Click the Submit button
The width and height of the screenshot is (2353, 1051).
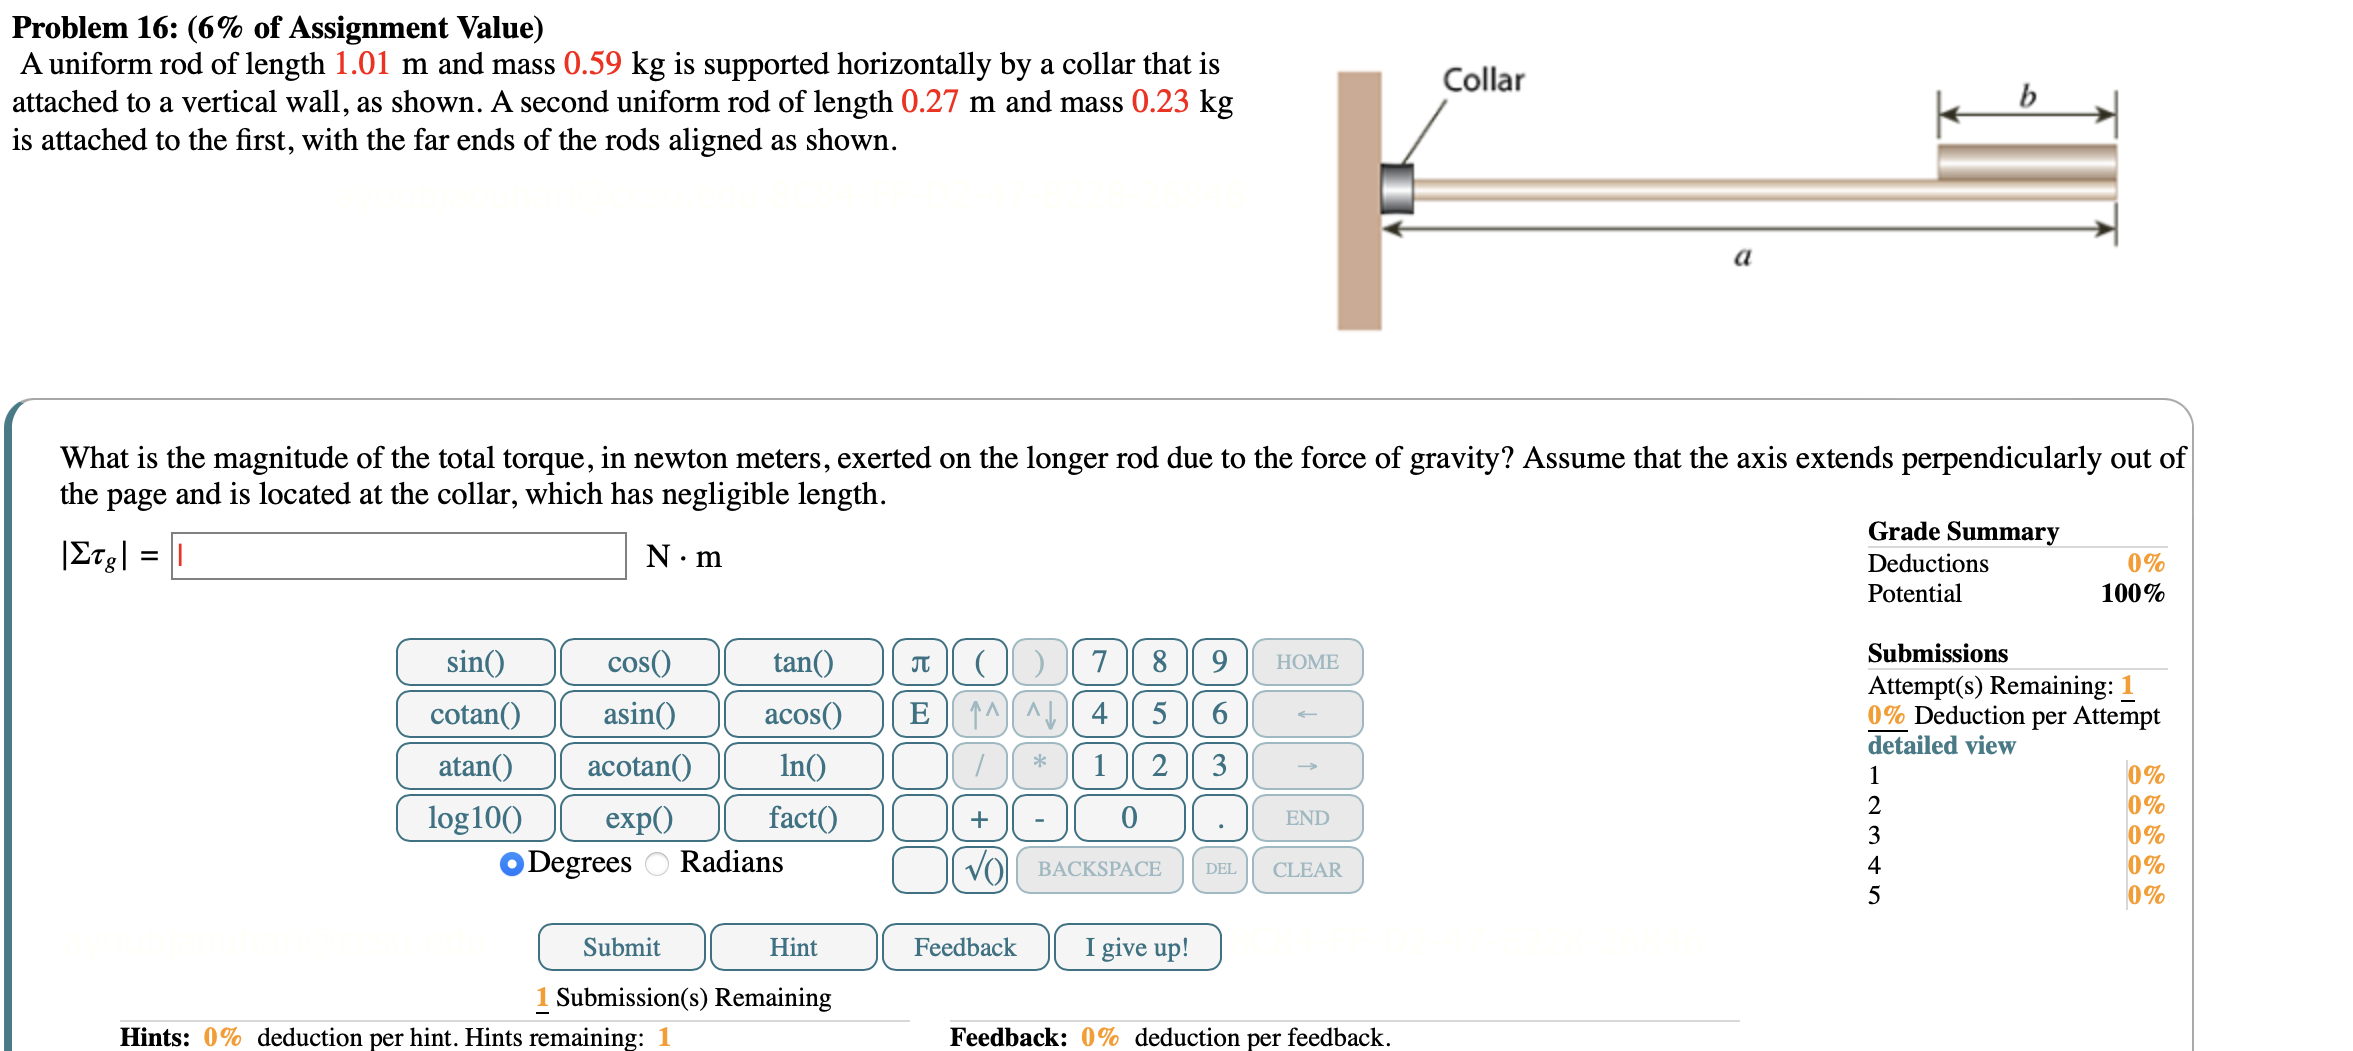click(621, 947)
